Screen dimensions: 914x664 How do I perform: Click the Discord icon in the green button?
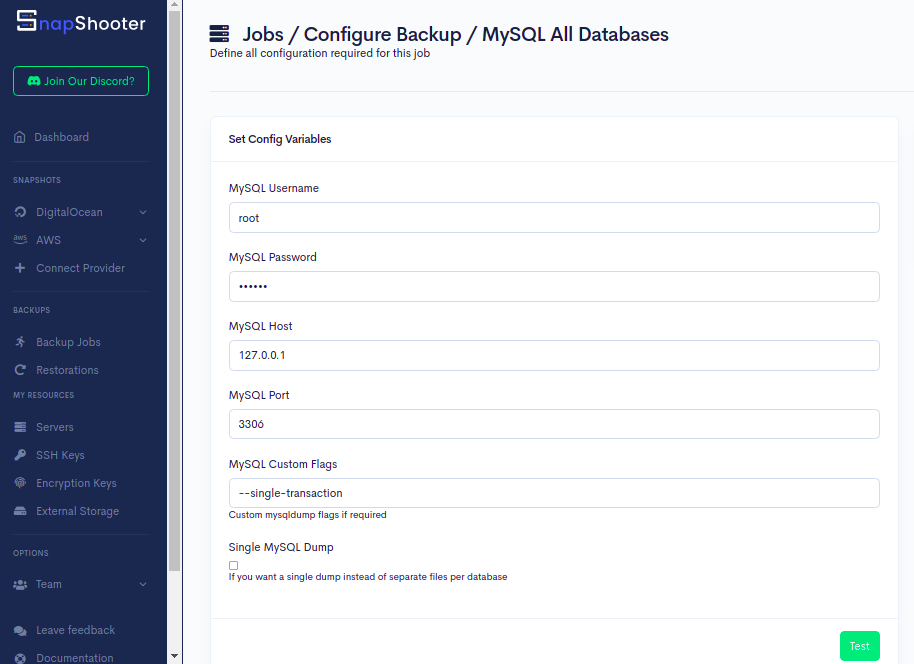(34, 81)
